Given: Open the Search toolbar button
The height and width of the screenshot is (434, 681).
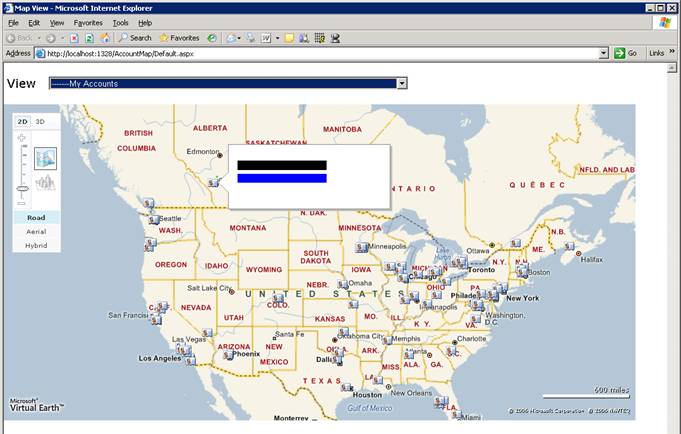Looking at the screenshot, I should coord(135,38).
